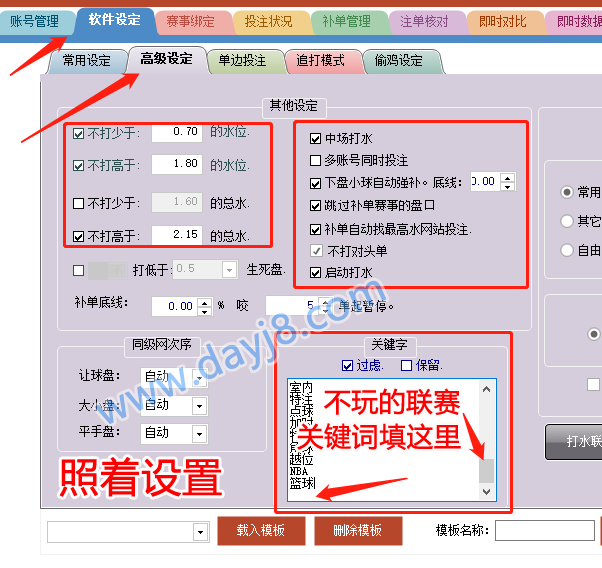602x568 pixels.
Task: Open the 补单管理 tab
Action: (347, 22)
